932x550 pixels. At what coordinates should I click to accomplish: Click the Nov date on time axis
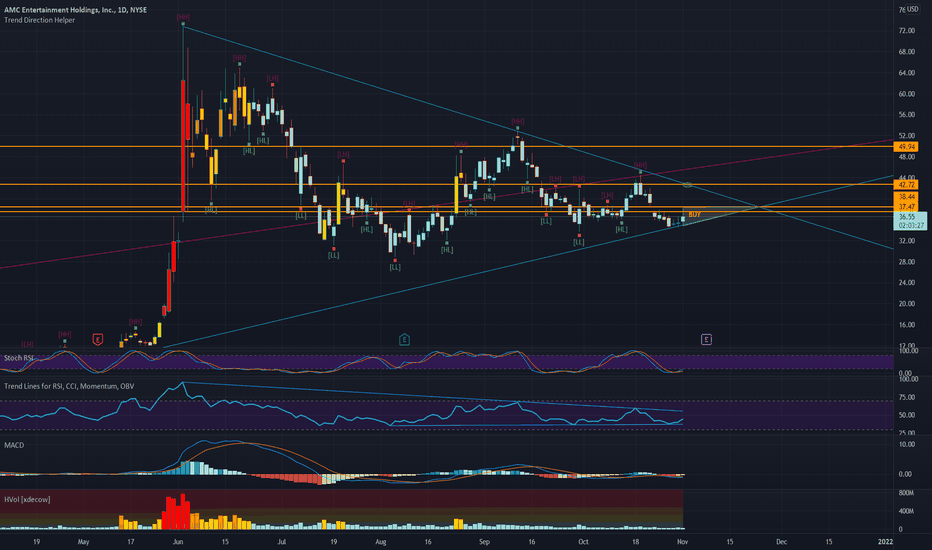(x=682, y=542)
